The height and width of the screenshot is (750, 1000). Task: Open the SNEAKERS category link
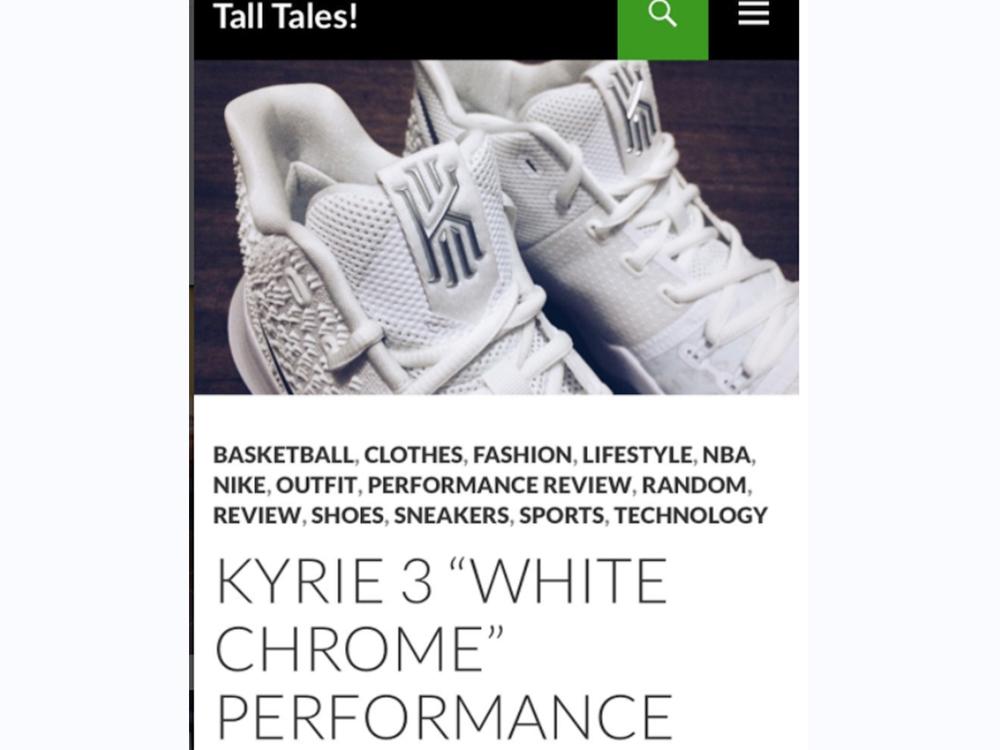[x=452, y=515]
